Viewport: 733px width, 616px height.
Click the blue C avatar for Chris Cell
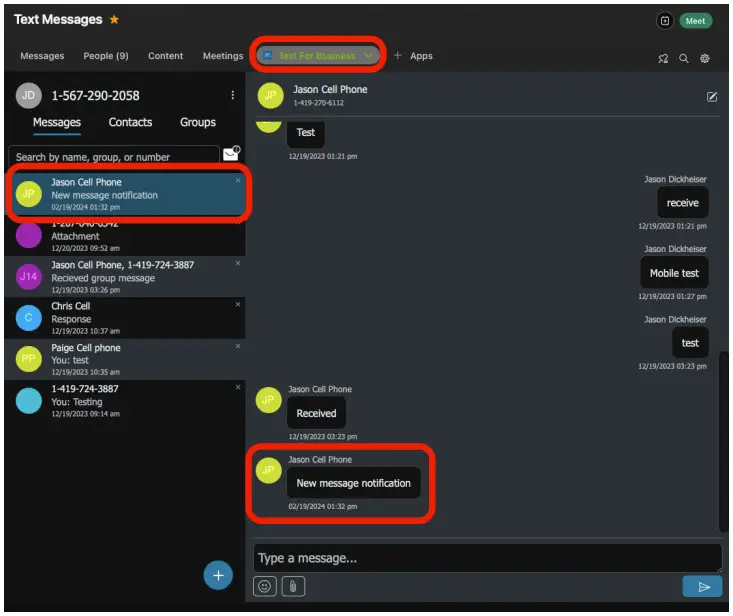click(29, 318)
